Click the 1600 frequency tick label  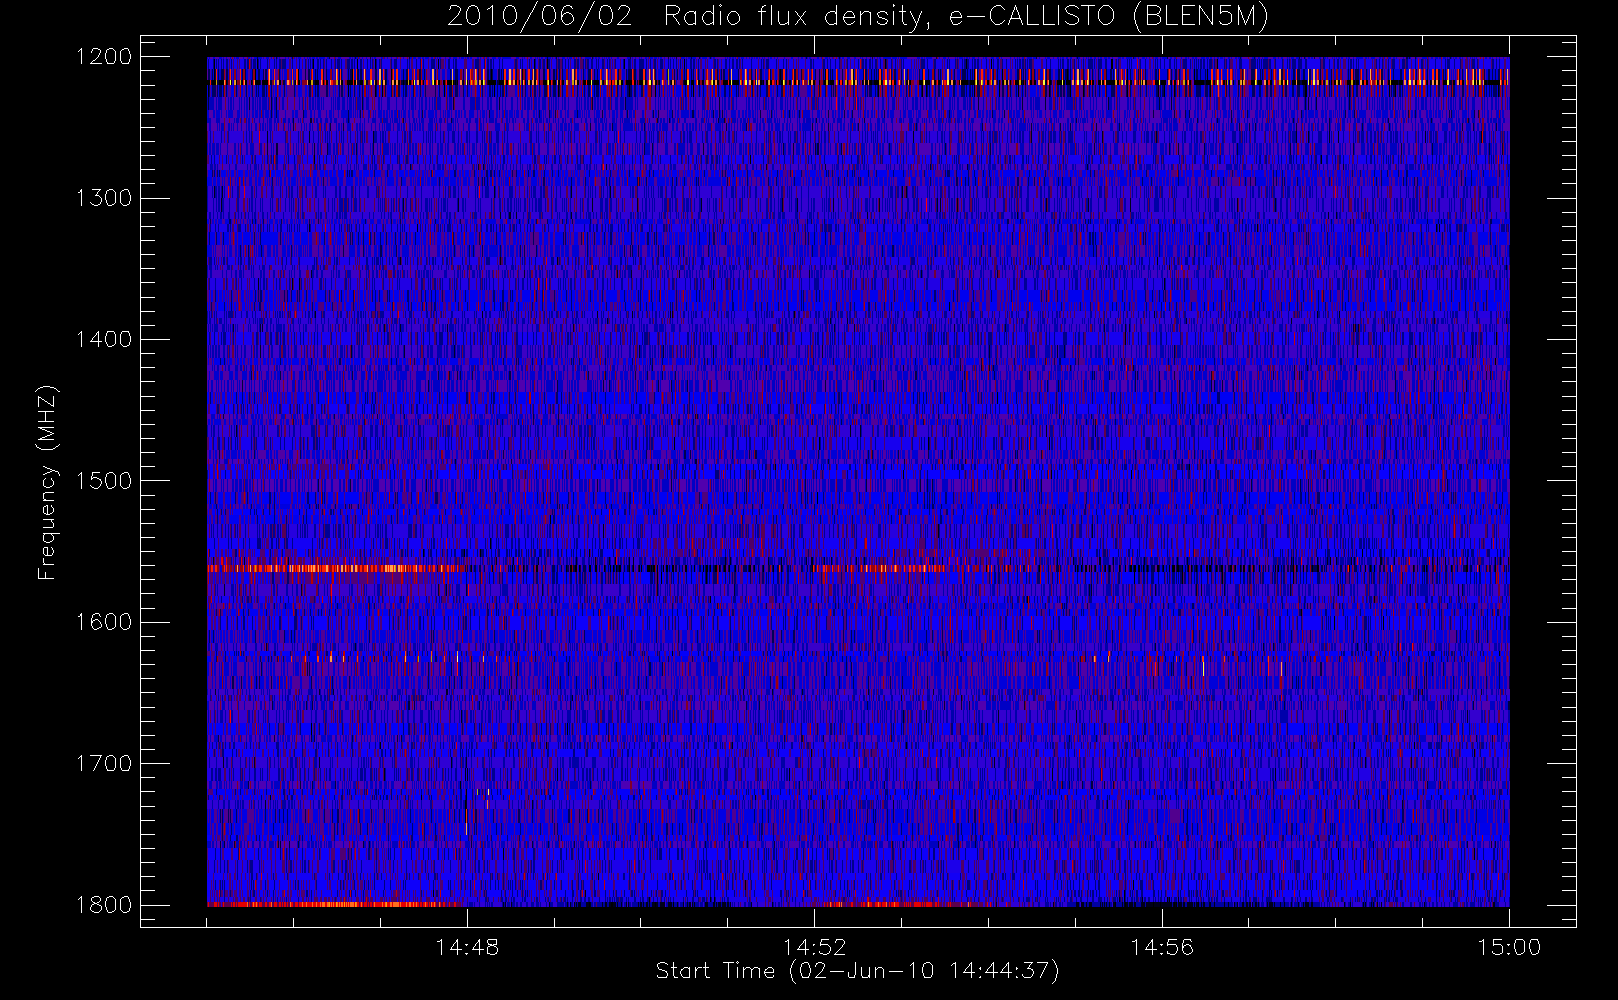104,622
